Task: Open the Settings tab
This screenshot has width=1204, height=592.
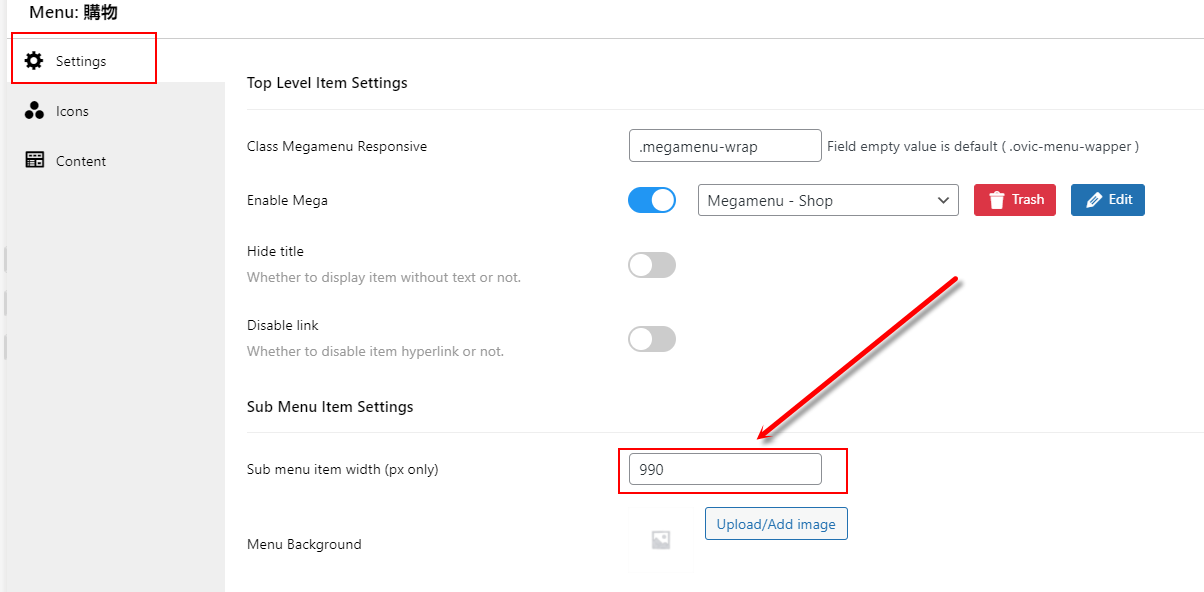Action: click(x=84, y=61)
